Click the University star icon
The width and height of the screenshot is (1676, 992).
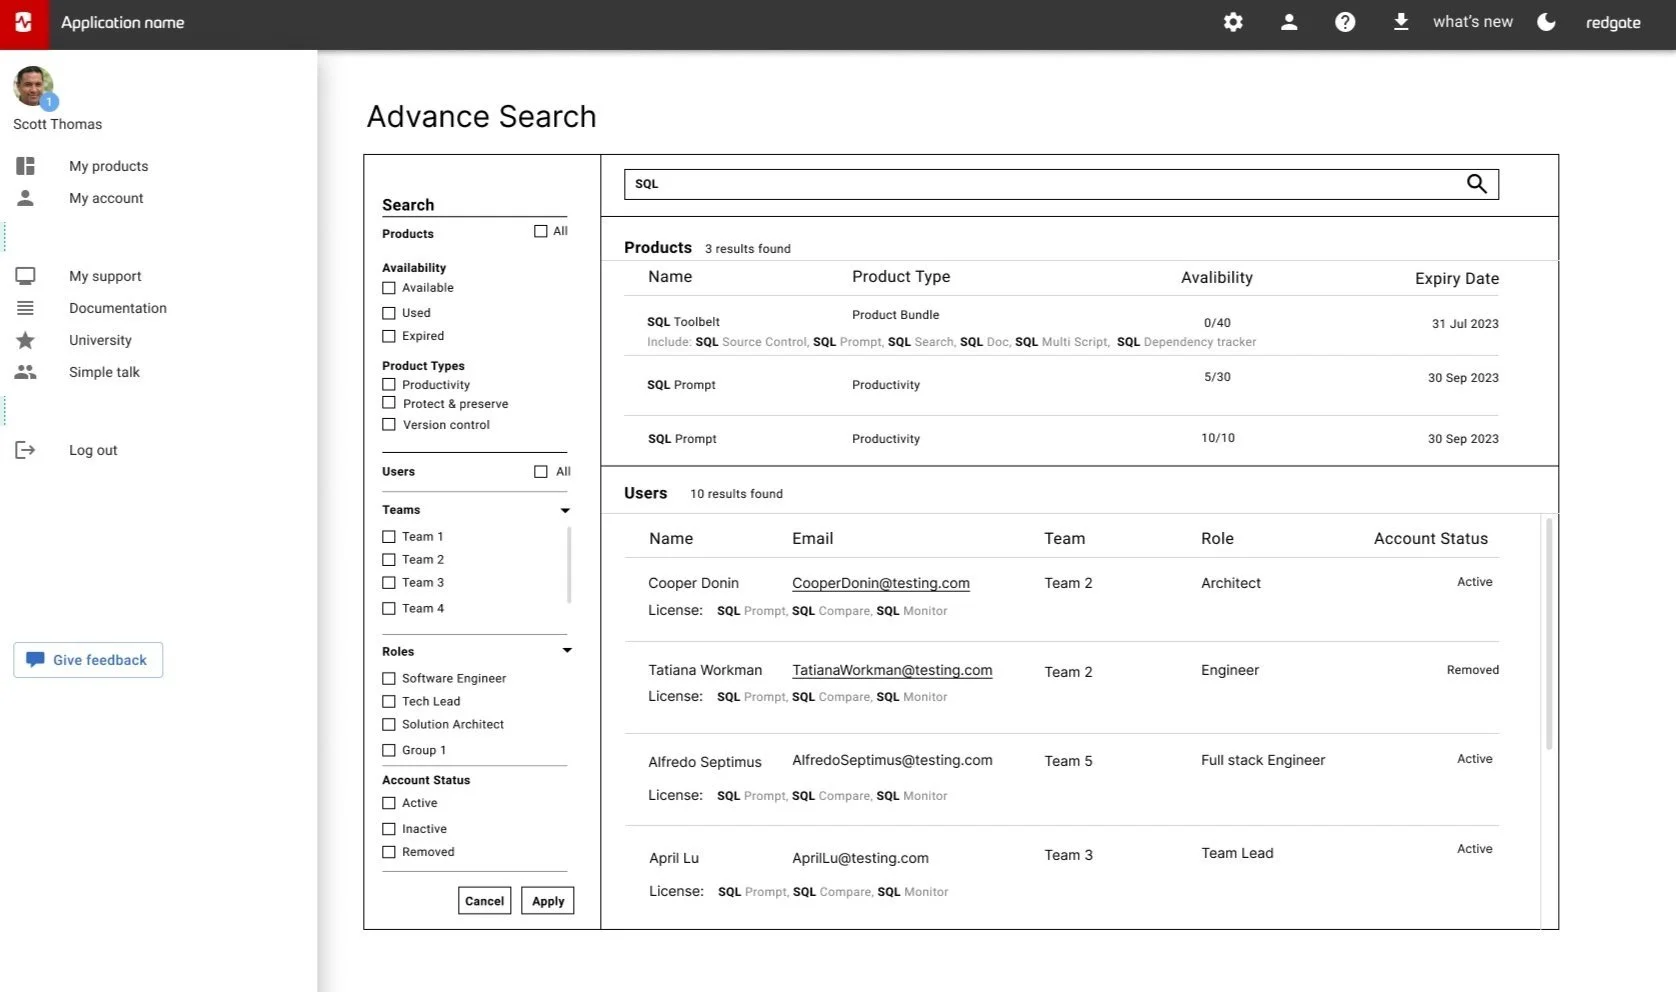(x=26, y=340)
